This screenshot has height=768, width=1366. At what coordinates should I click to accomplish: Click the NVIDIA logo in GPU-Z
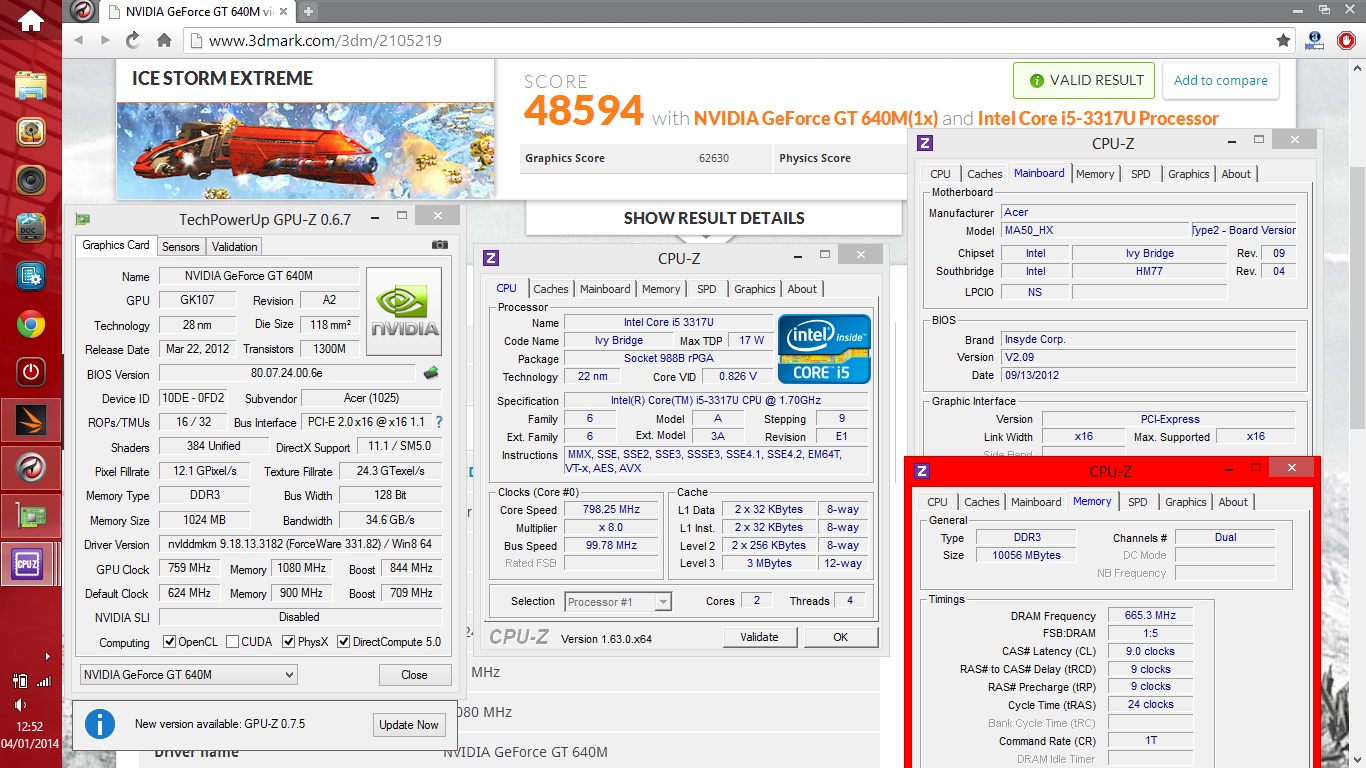point(404,311)
